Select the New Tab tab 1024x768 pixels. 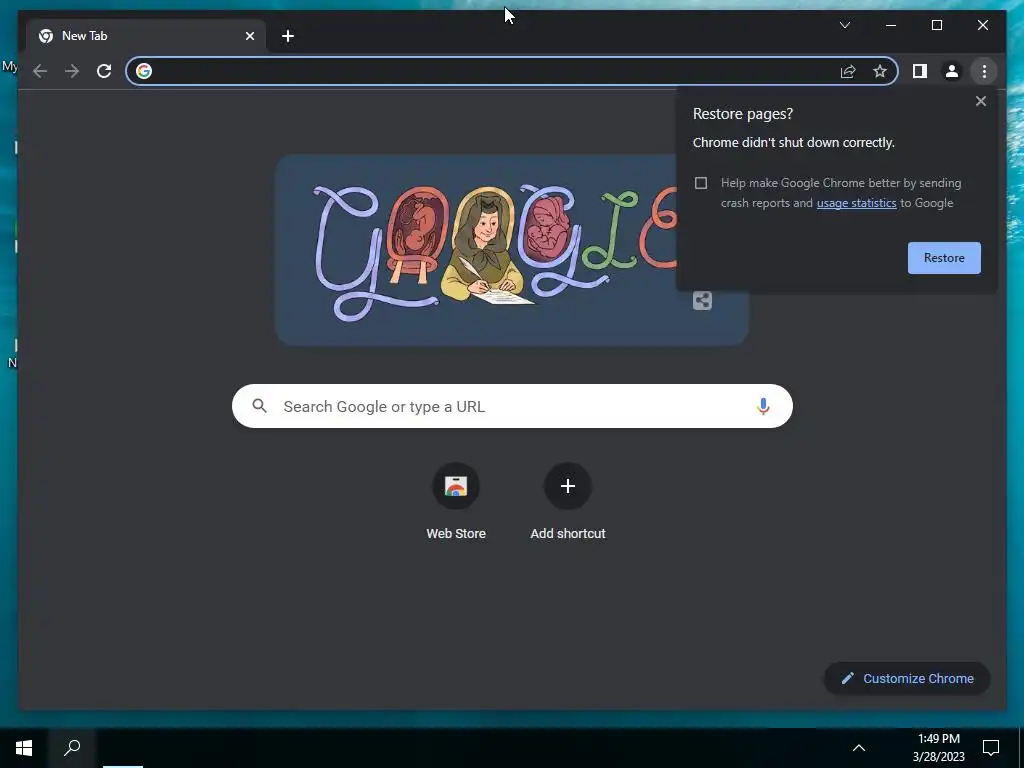point(146,36)
